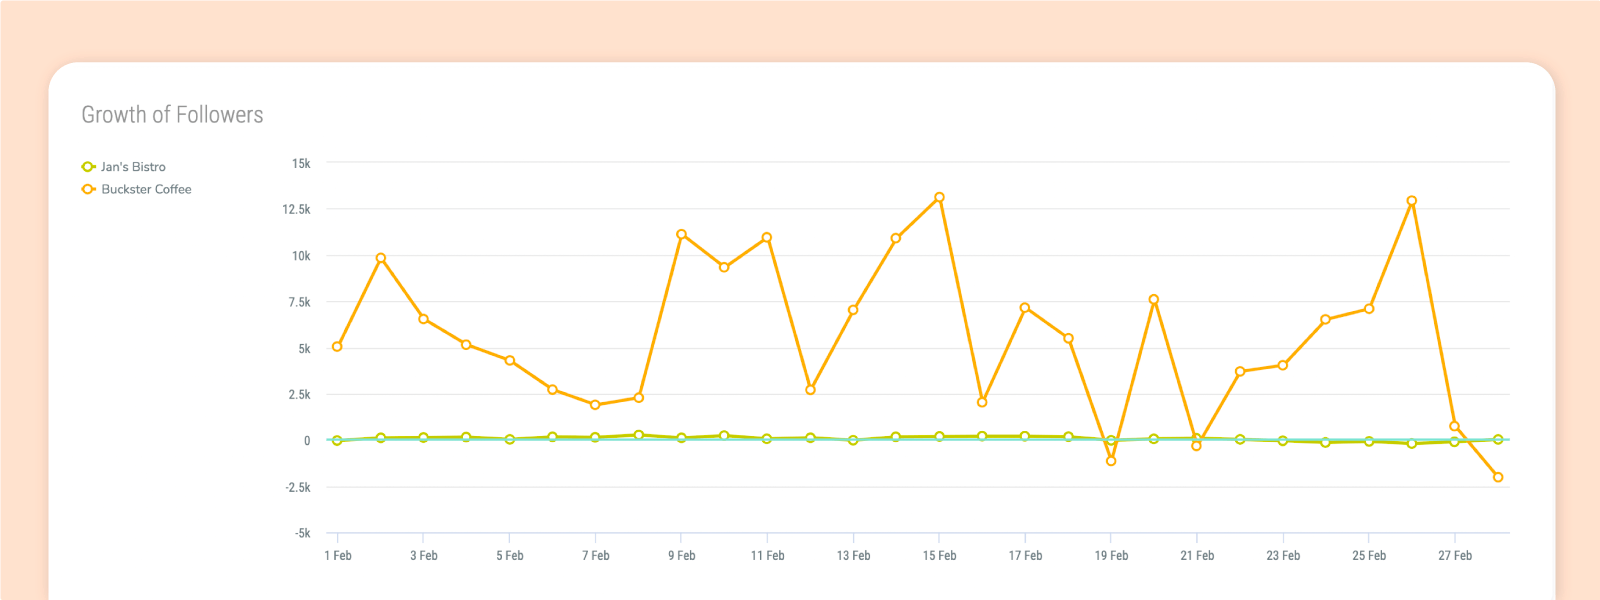The image size is (1600, 600).
Task: Toggle Buckster Coffee series via legend label
Action: pyautogui.click(x=146, y=189)
